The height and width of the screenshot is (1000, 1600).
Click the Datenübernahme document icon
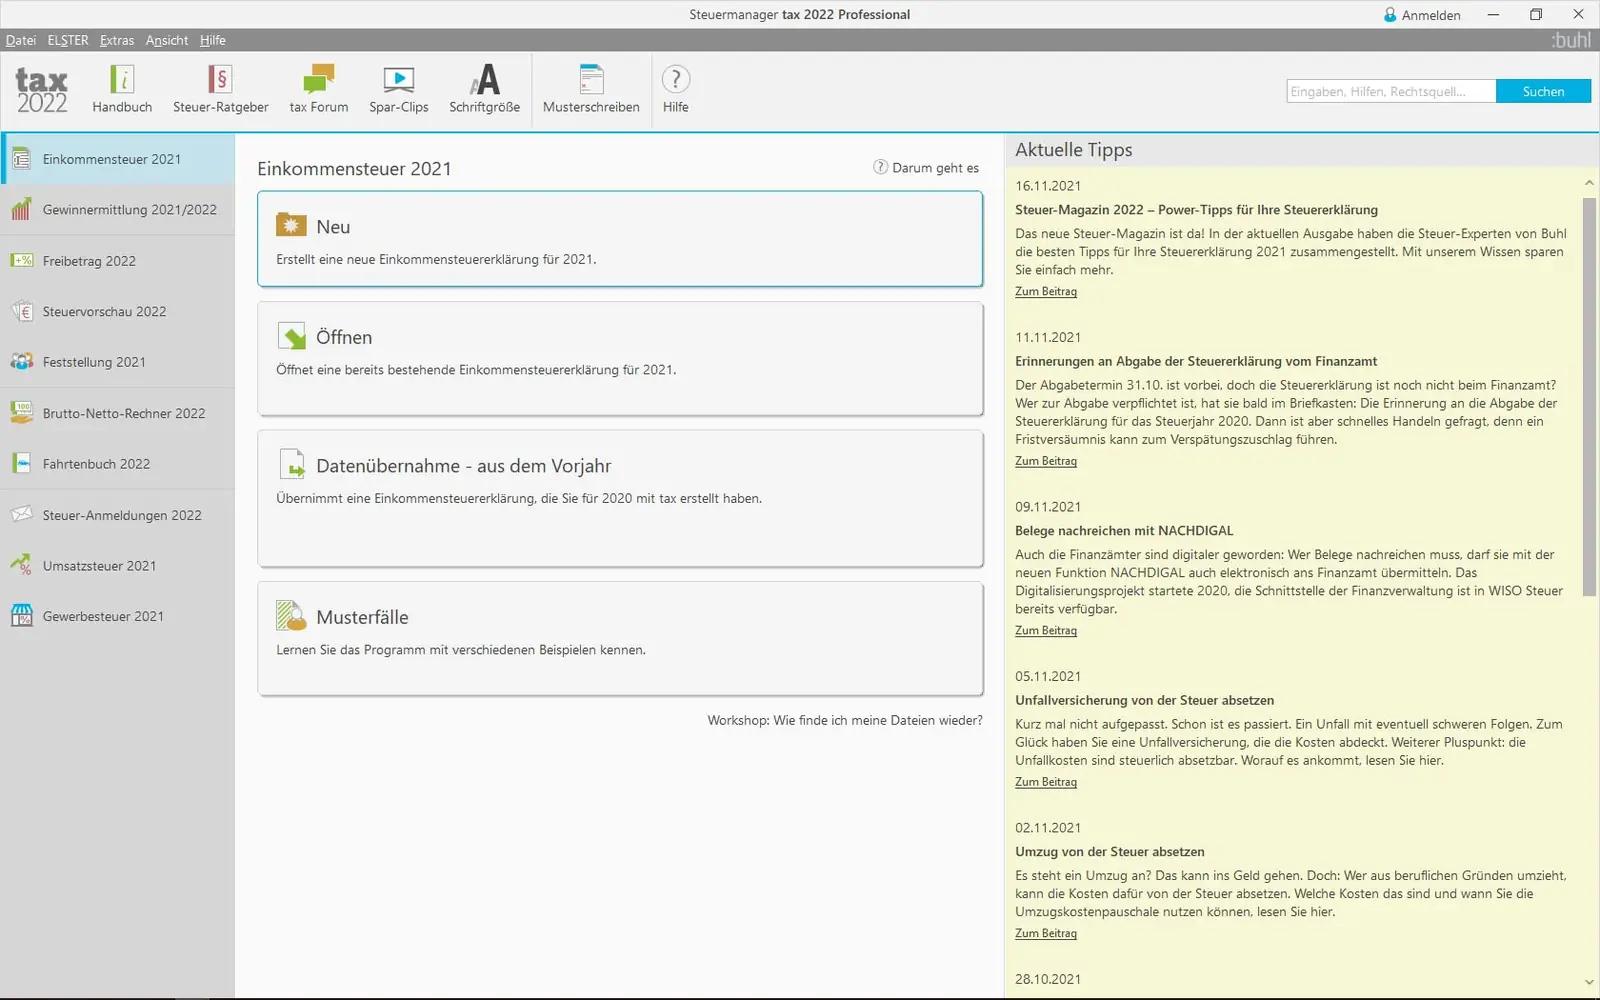[291, 464]
